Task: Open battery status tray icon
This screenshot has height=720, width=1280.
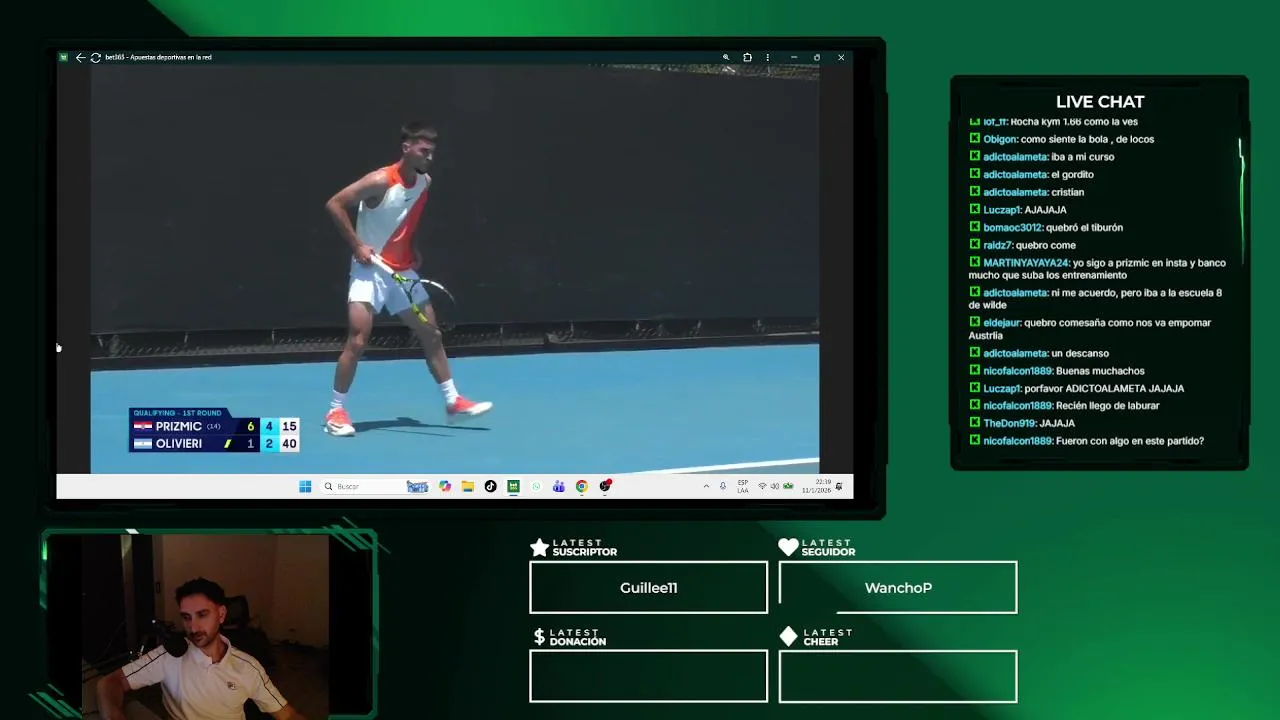Action: 788,486
